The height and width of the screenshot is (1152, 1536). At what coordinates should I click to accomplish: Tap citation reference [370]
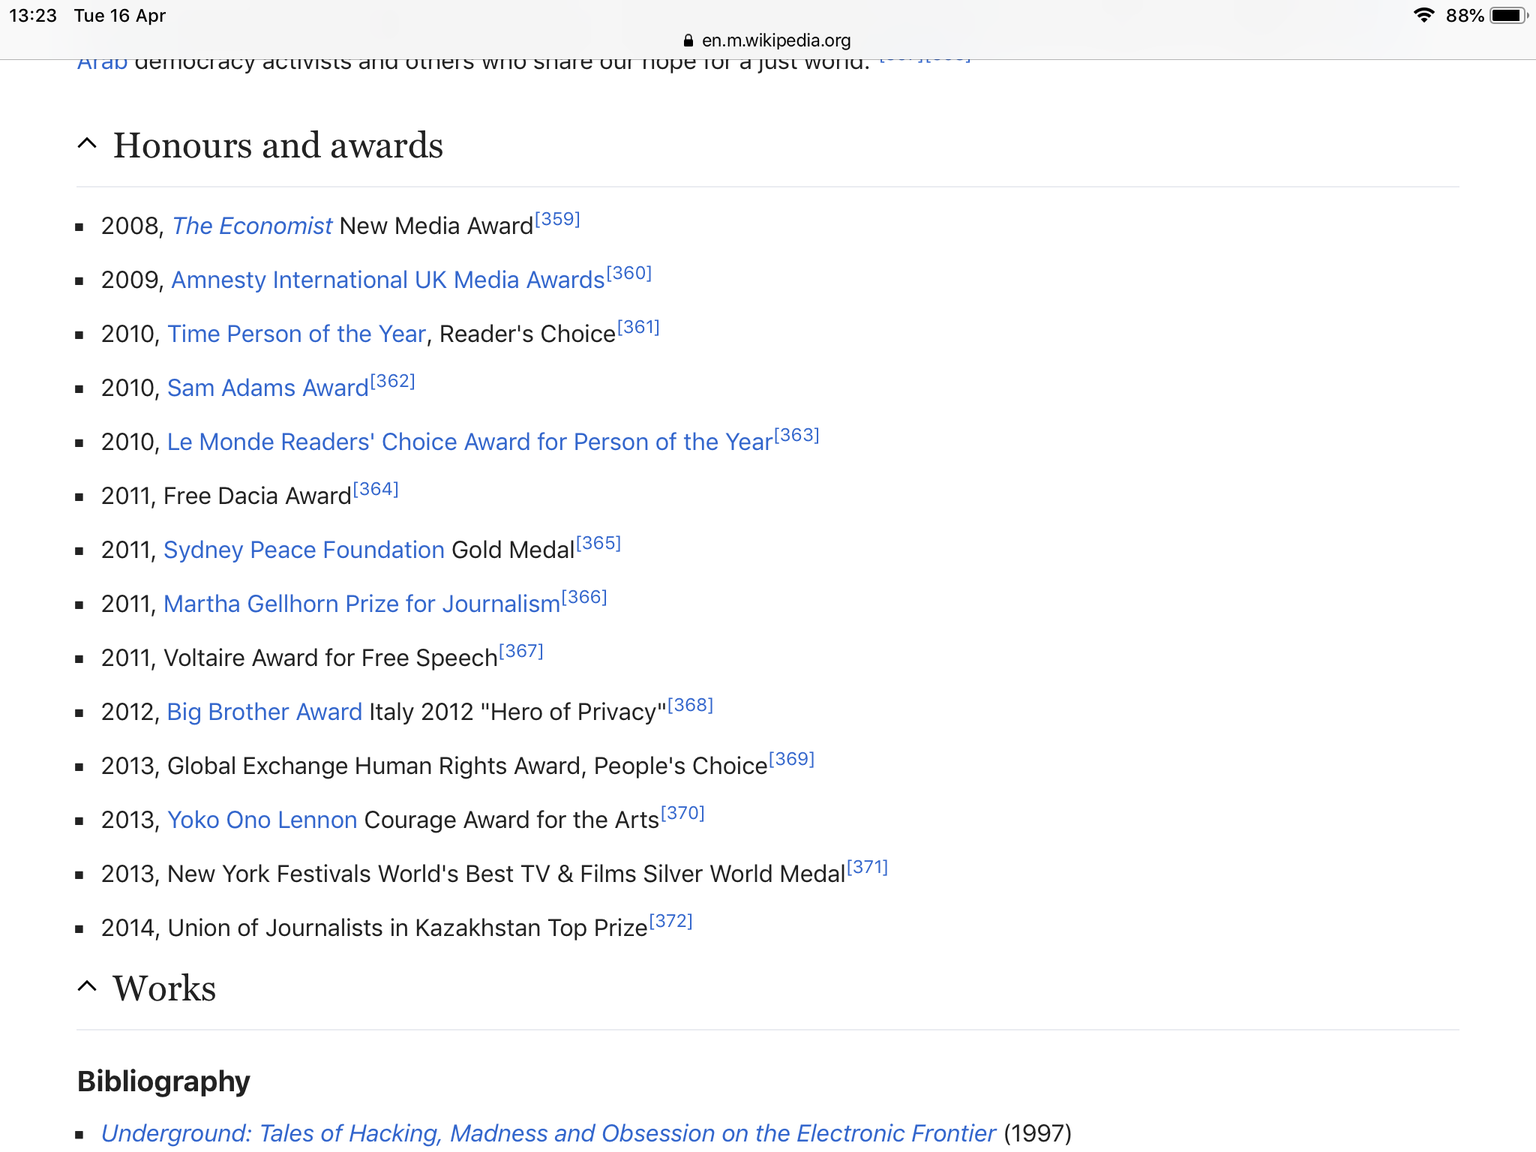(x=683, y=813)
